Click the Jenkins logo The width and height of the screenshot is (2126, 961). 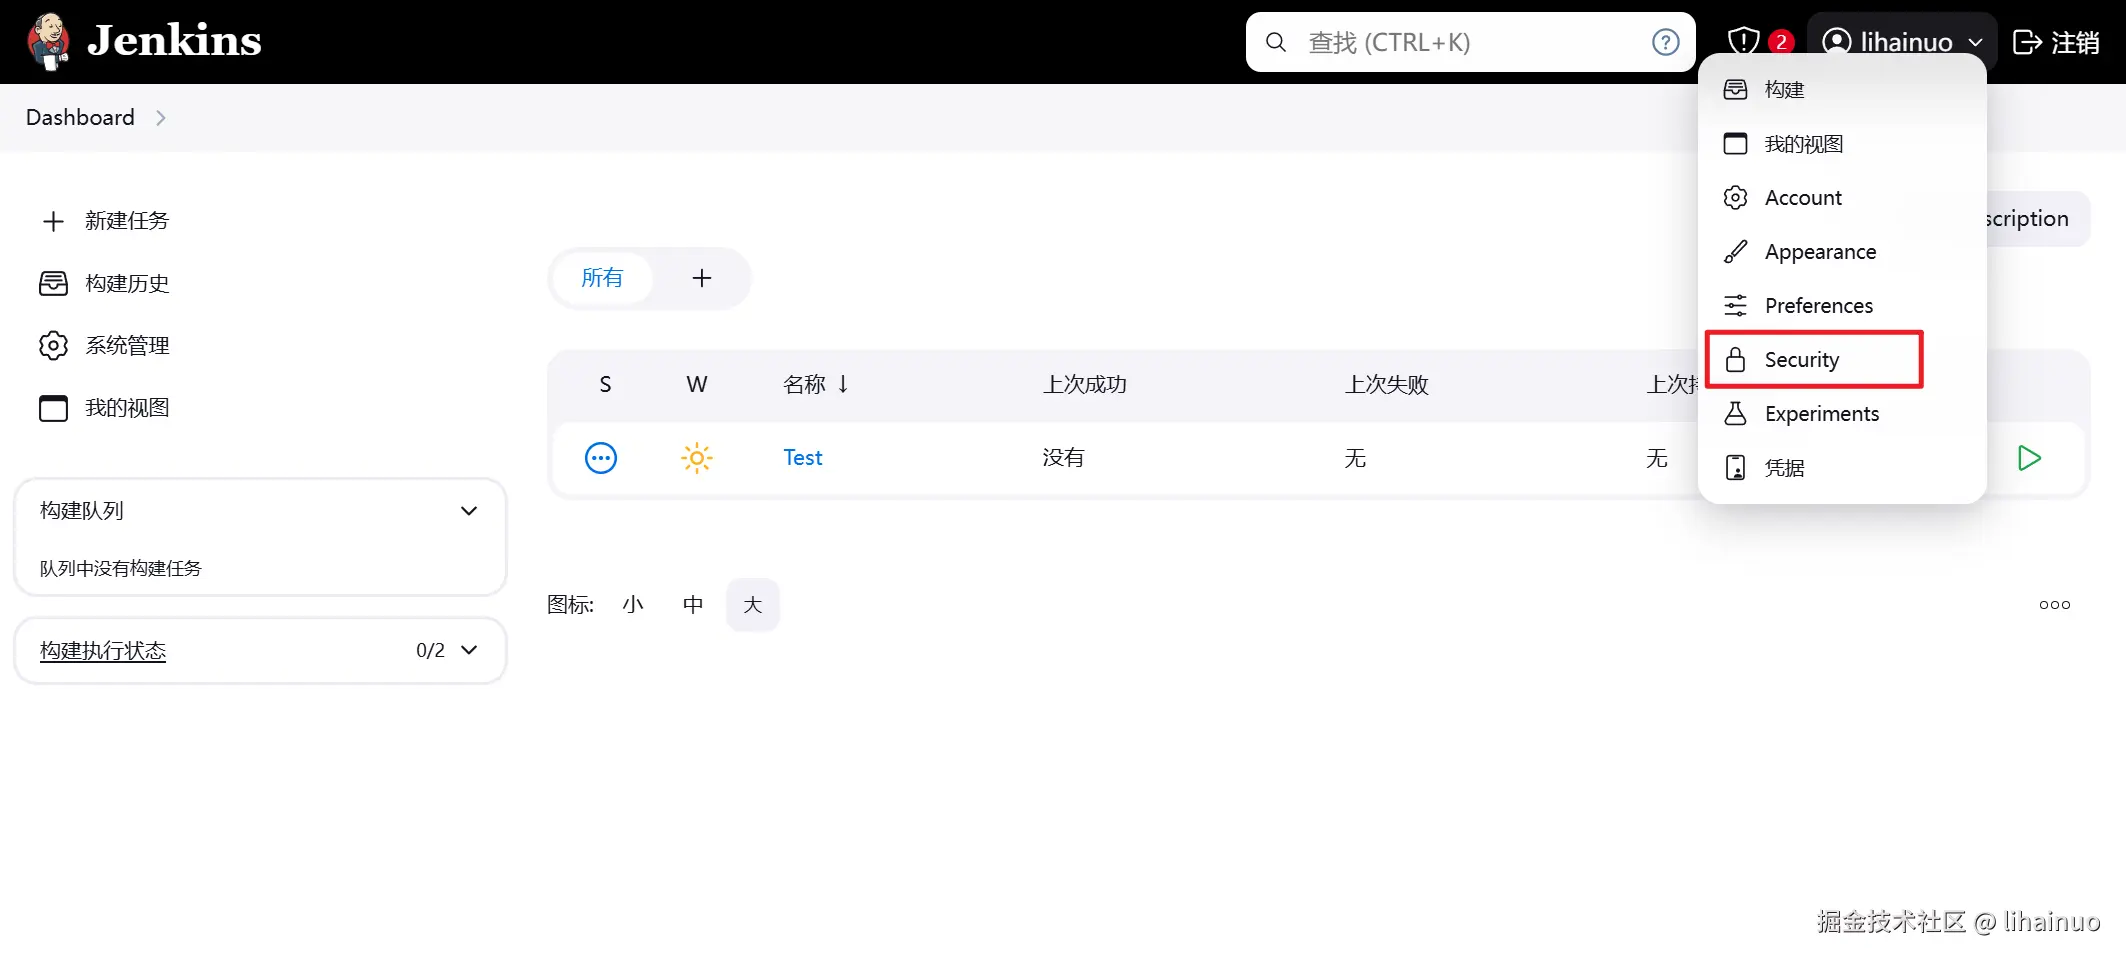click(139, 41)
